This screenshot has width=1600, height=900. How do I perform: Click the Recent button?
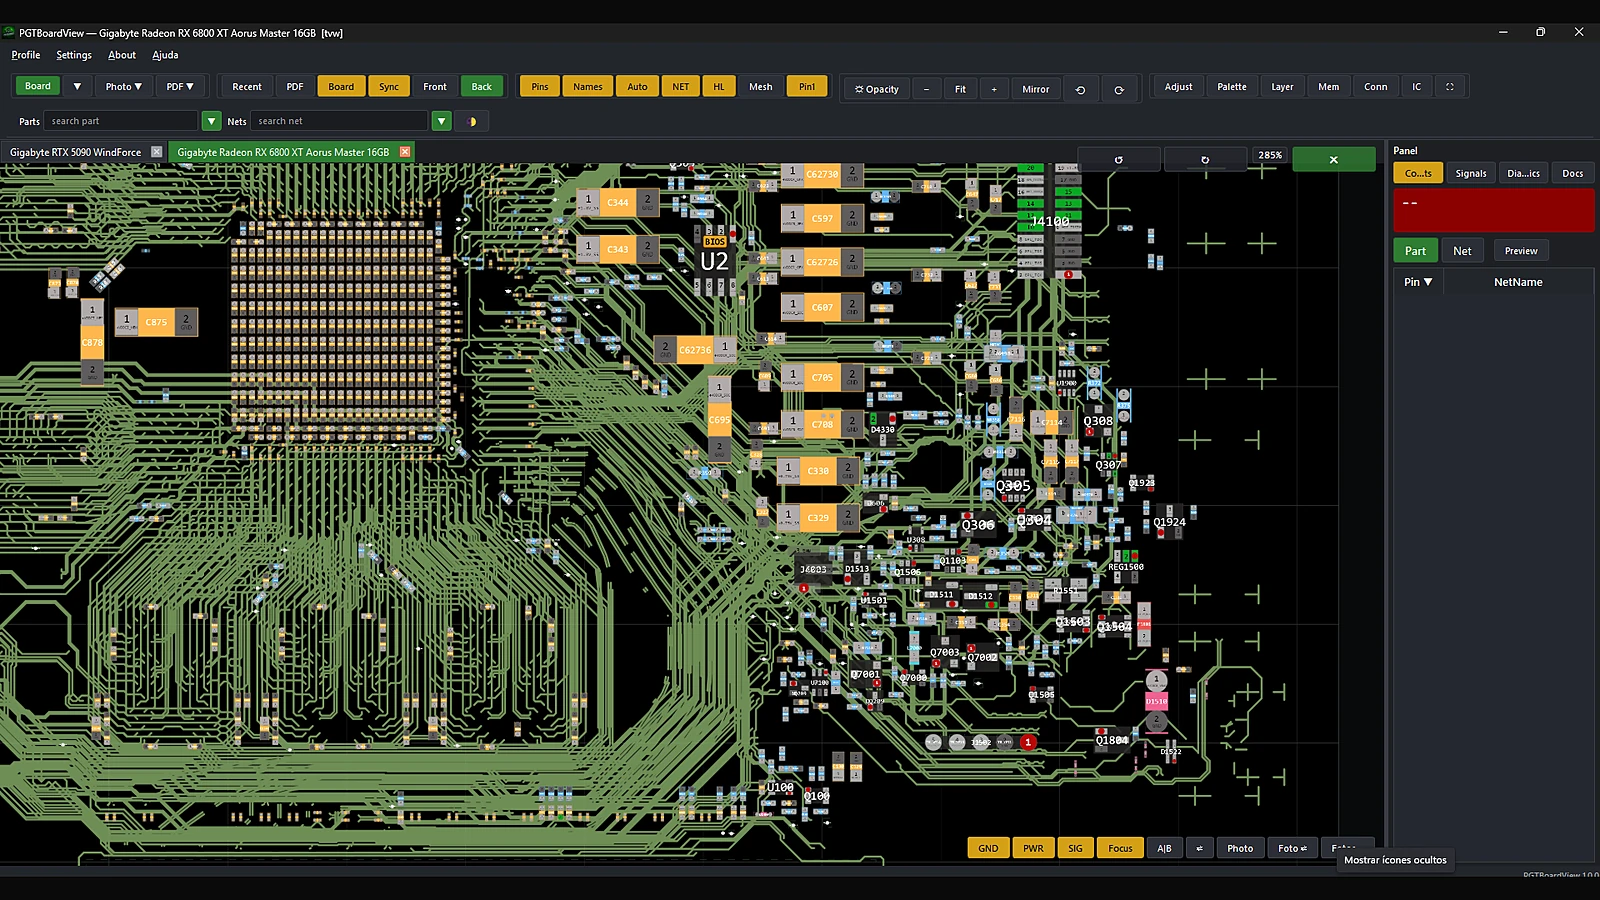[247, 87]
